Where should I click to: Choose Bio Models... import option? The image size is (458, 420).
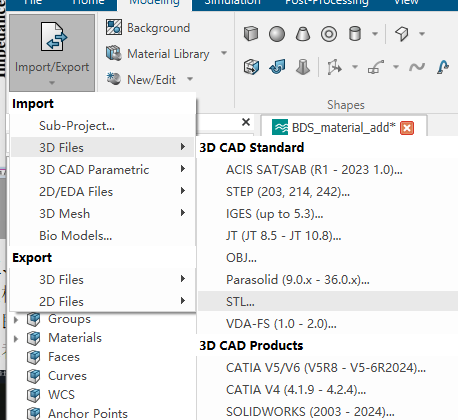point(103,236)
